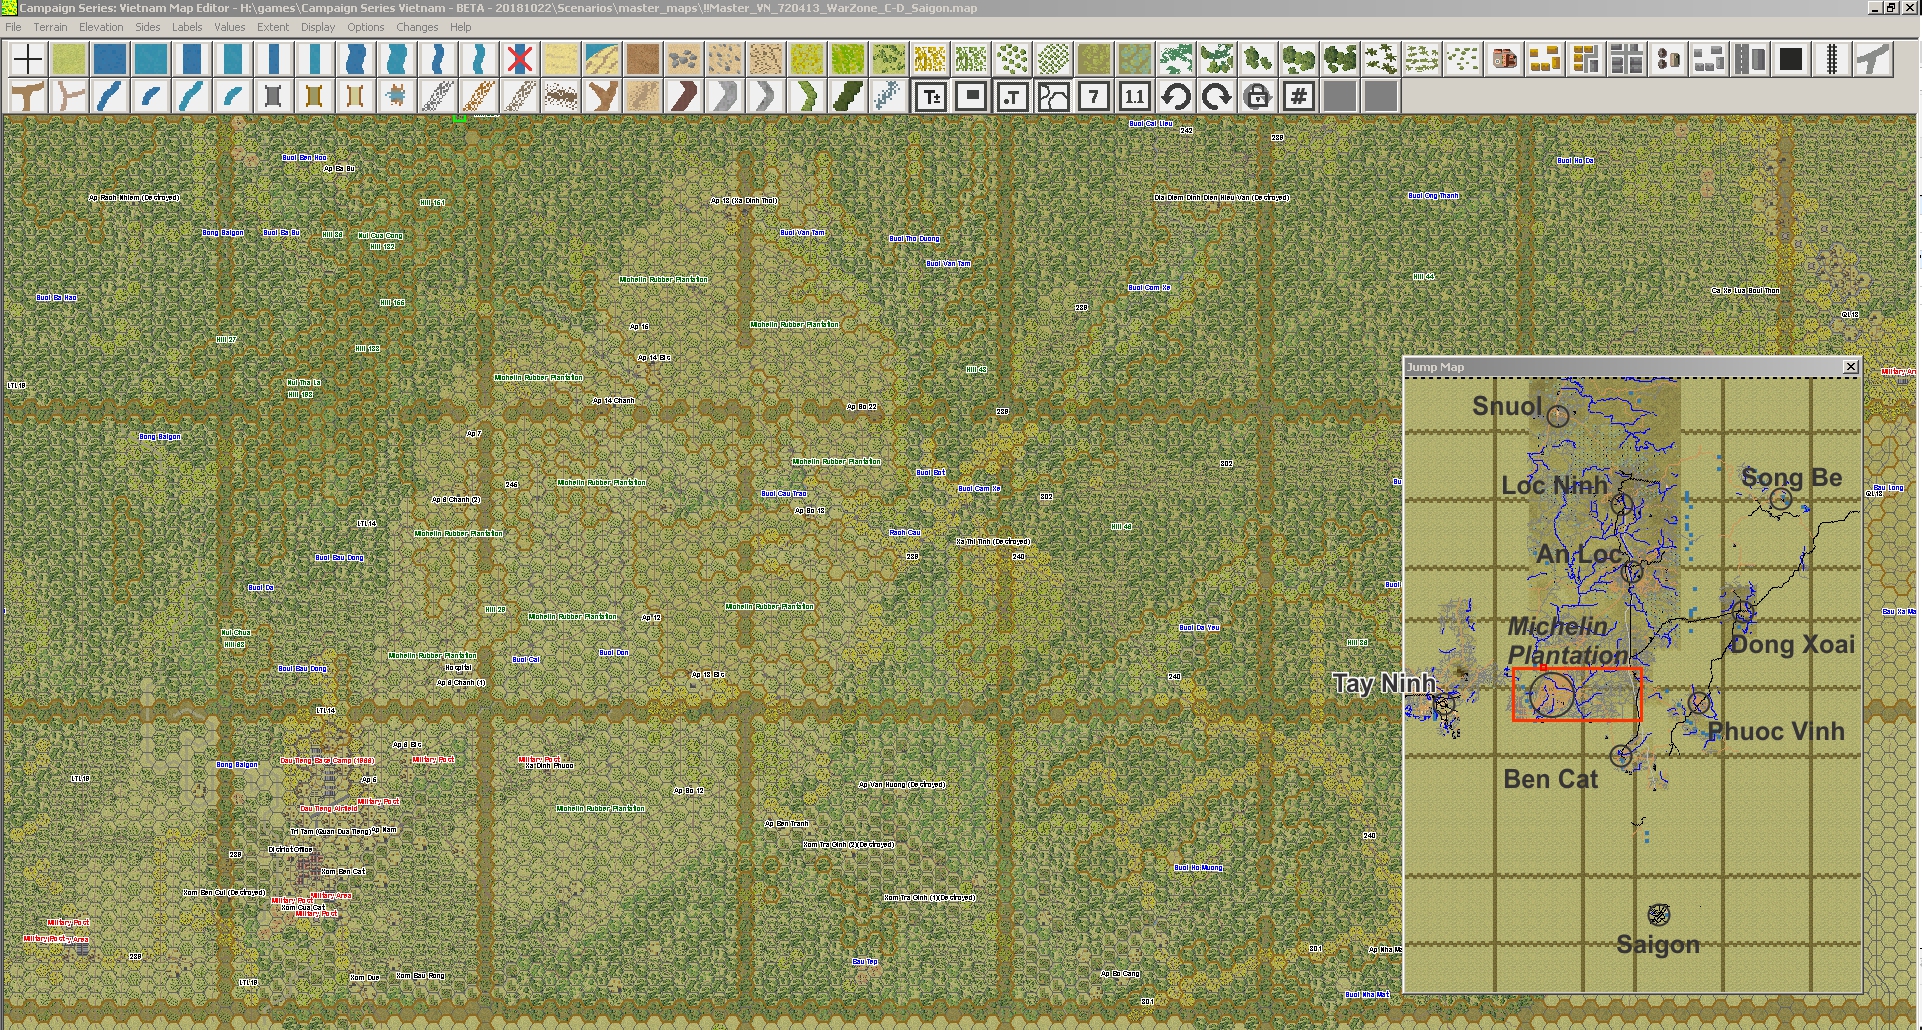This screenshot has width=1922, height=1030.
Task: Select the swamp terrain tile with teal patches
Action: (x=1135, y=59)
